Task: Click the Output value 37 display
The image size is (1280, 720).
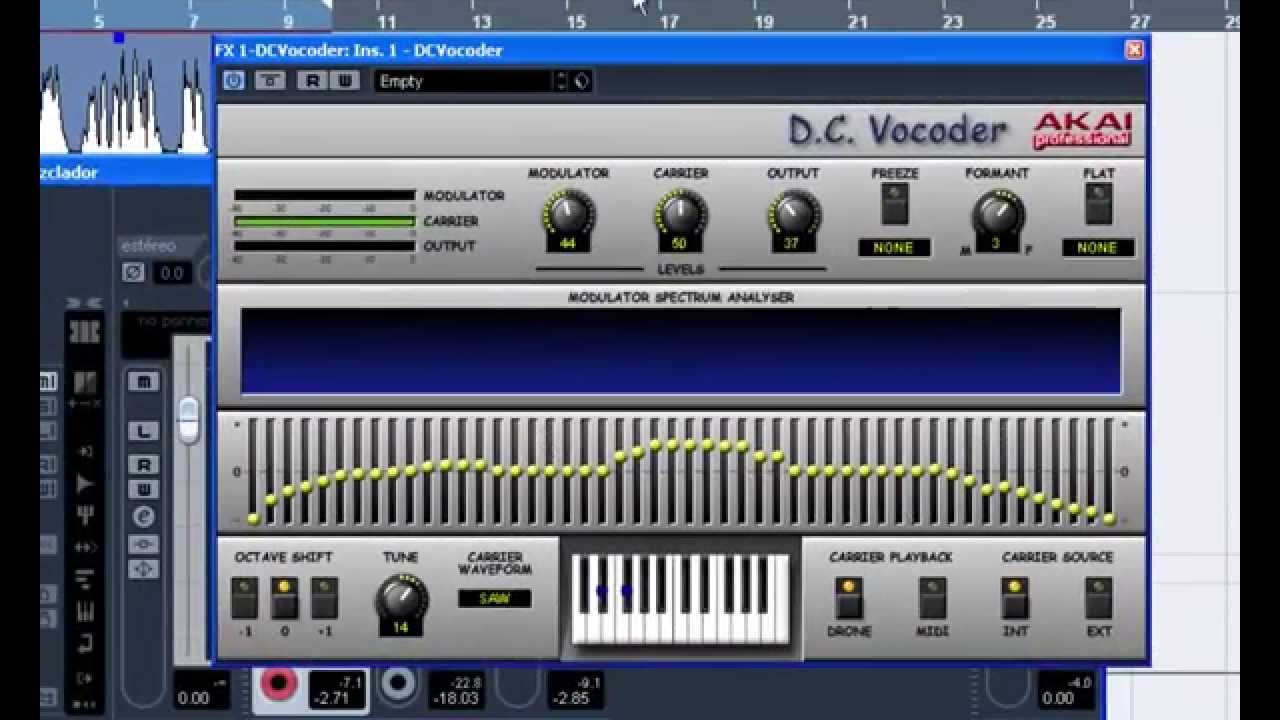Action: pos(793,243)
